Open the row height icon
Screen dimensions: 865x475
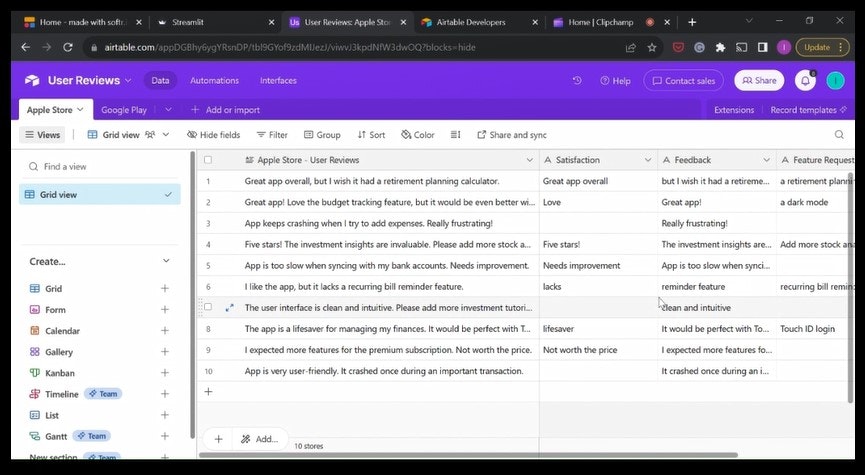click(456, 135)
